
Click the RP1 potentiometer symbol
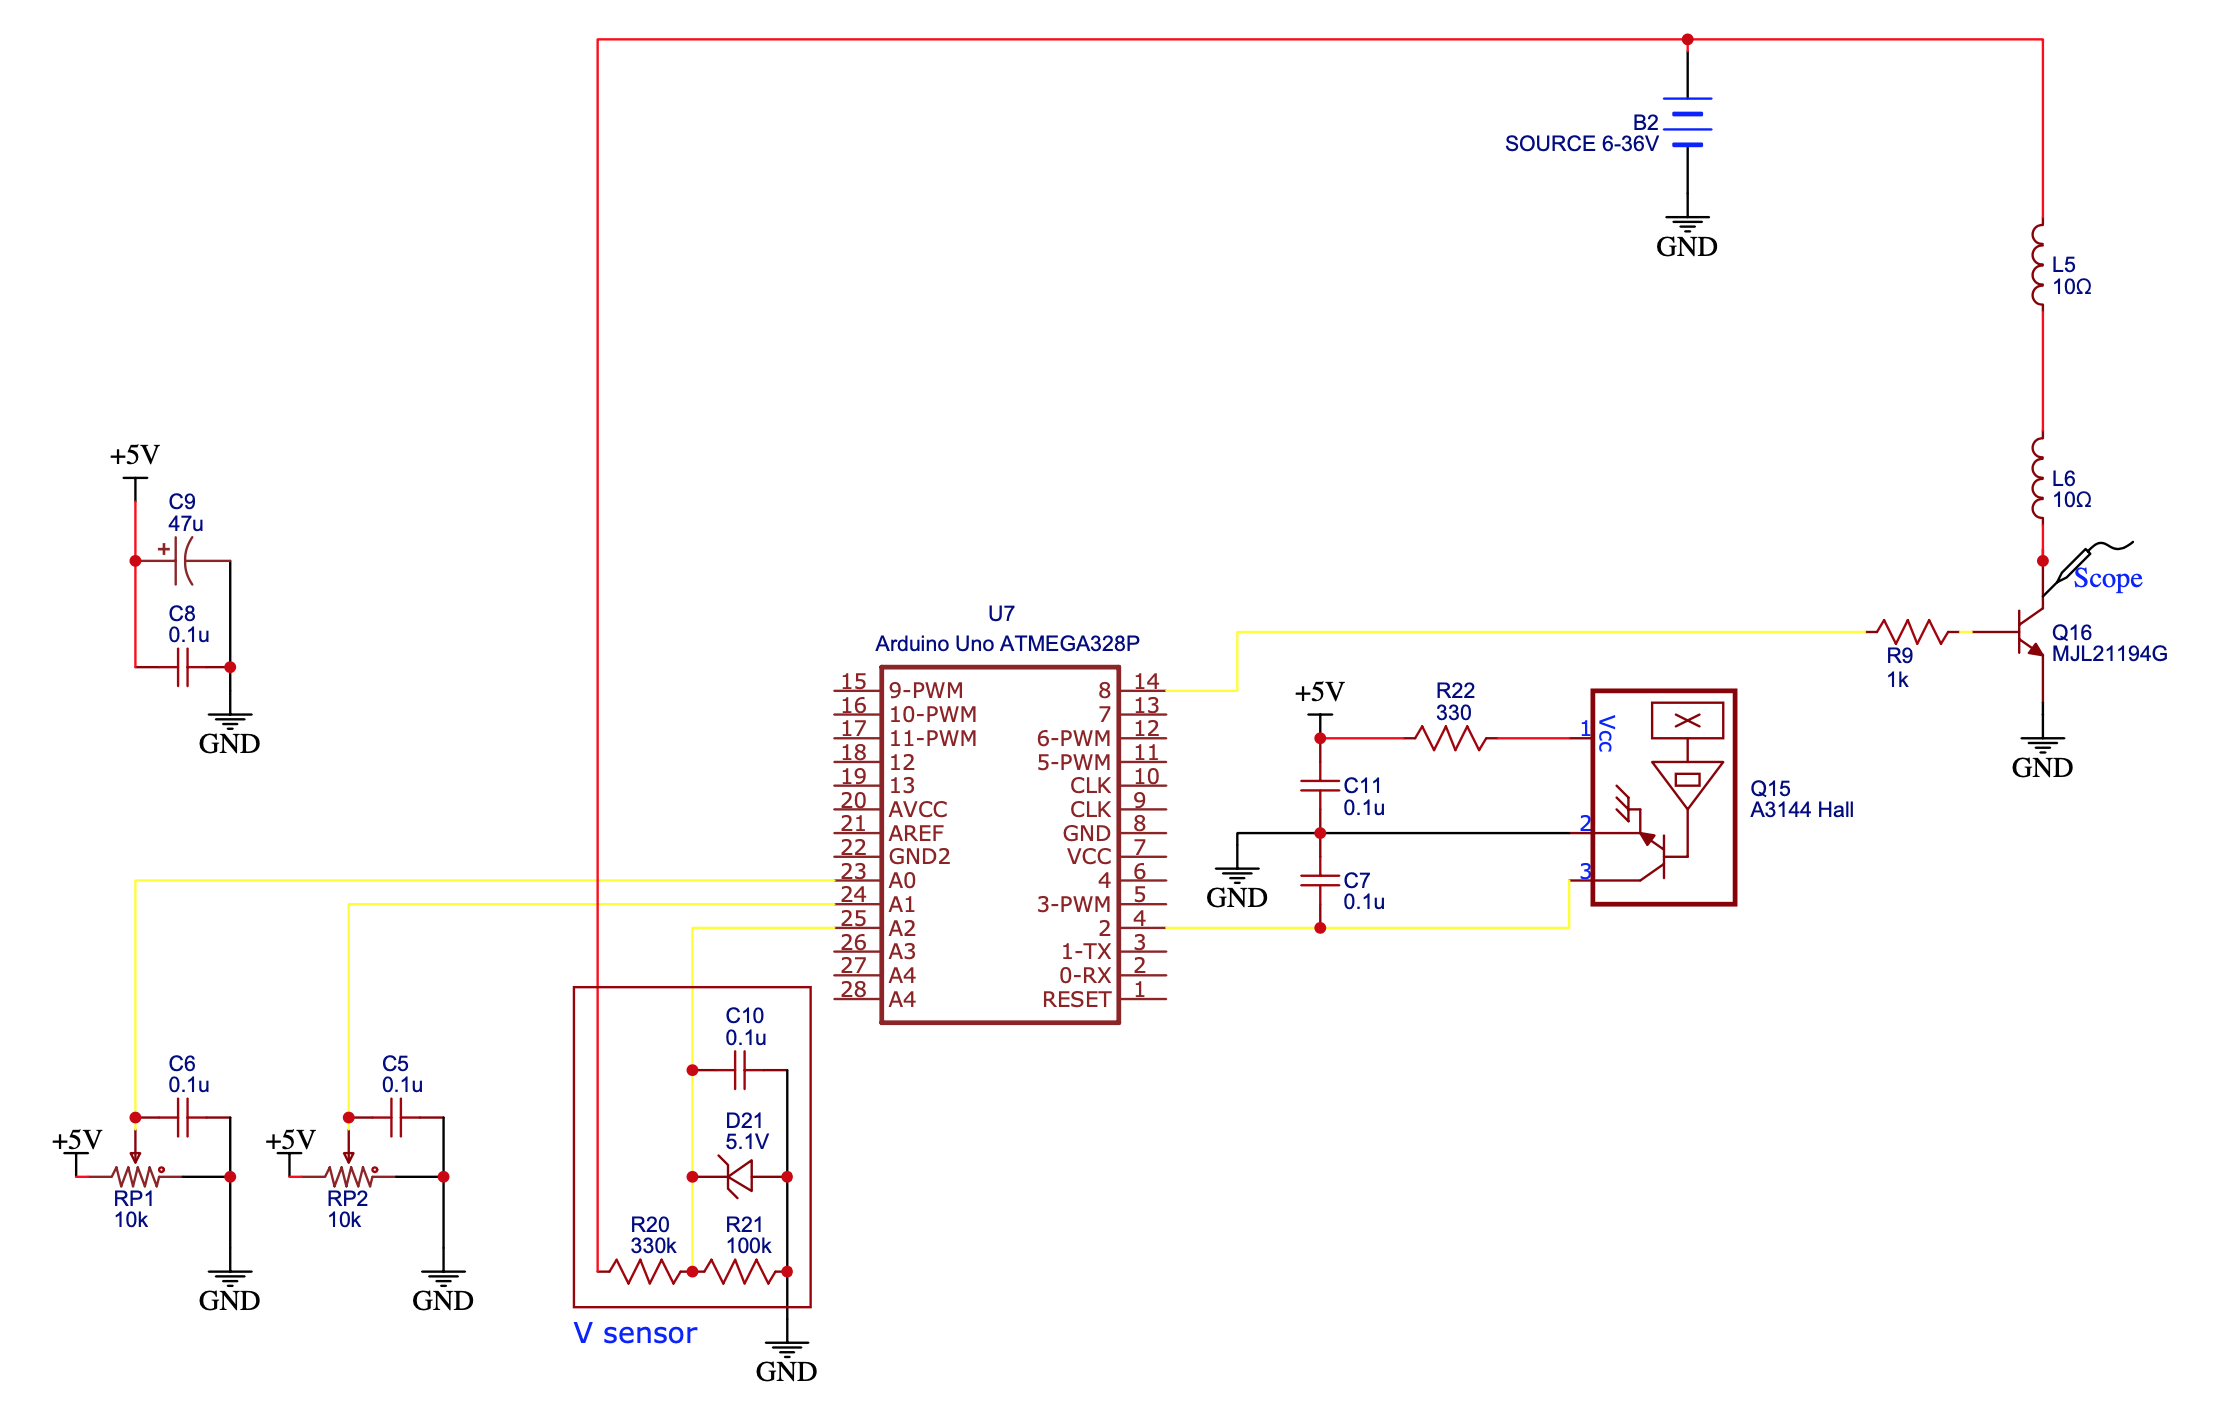(x=137, y=1176)
